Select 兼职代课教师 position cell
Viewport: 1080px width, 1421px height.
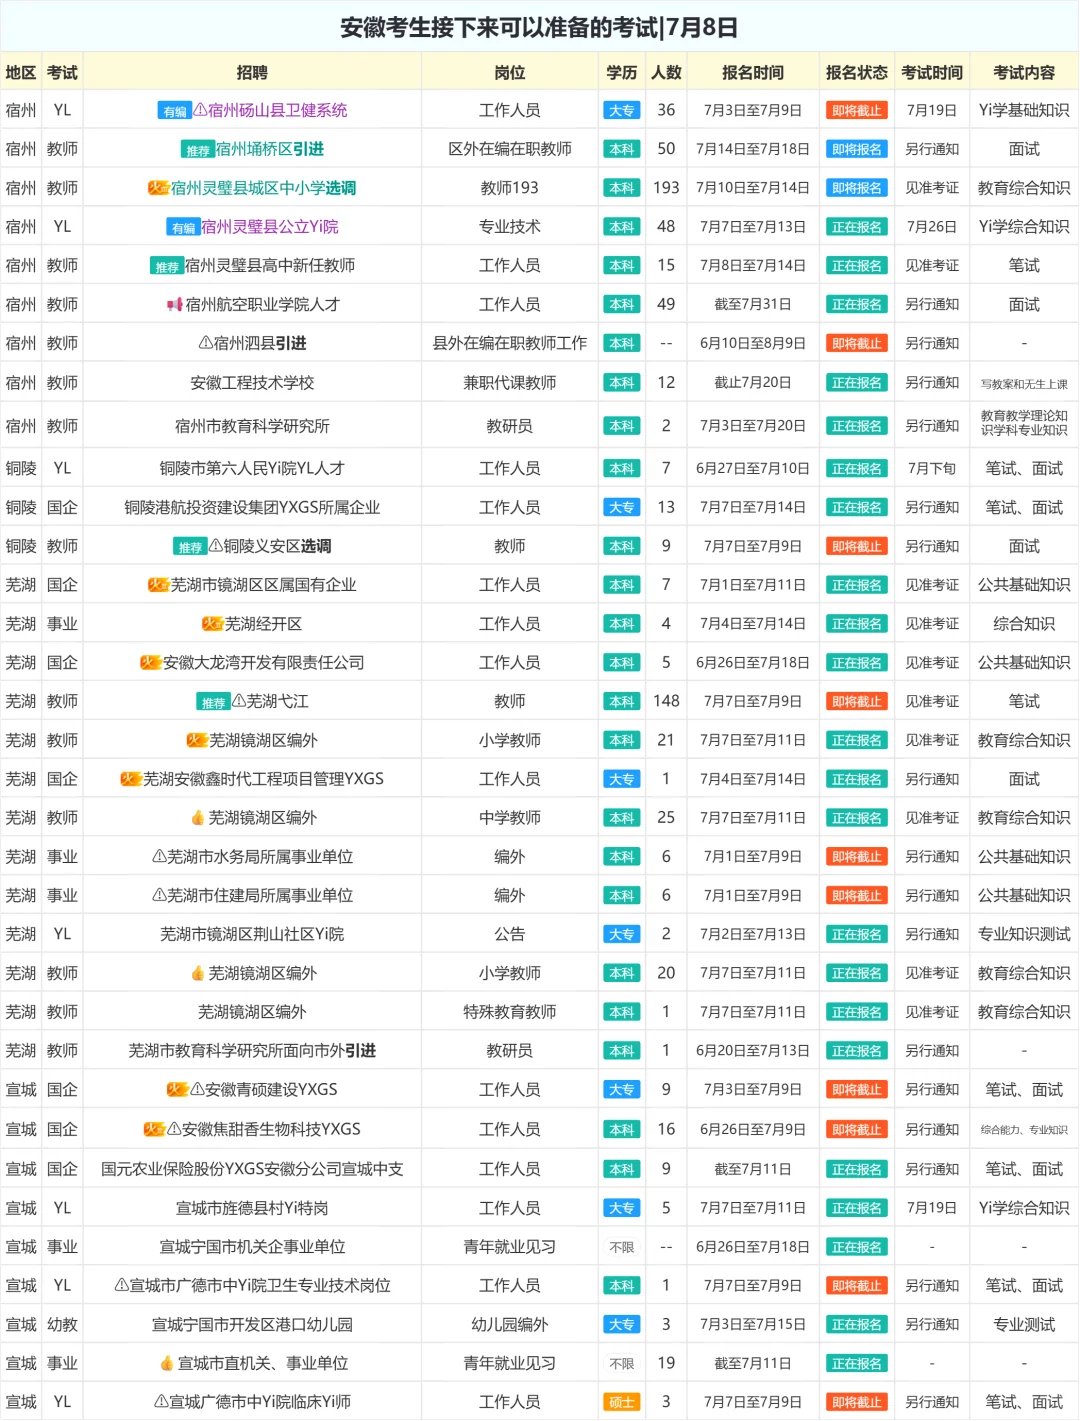point(510,382)
